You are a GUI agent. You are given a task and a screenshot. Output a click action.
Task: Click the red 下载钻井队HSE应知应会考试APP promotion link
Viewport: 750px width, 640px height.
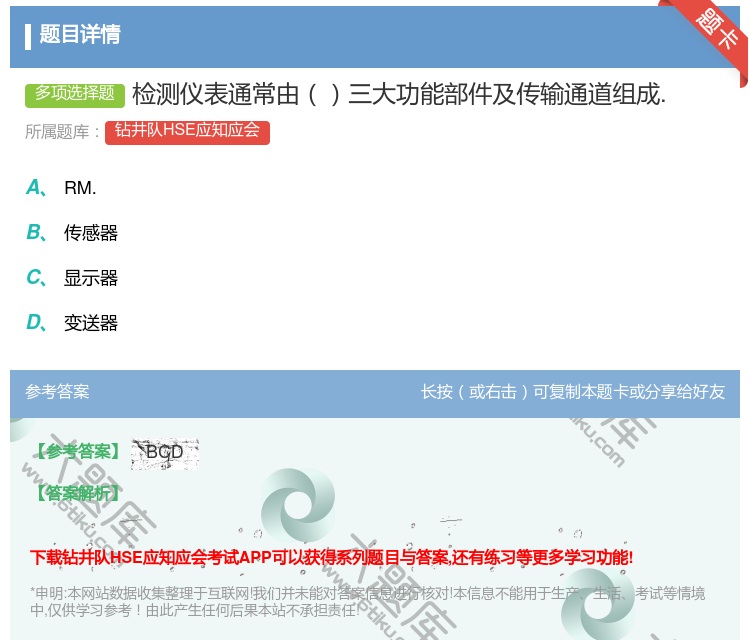pyautogui.click(x=331, y=557)
